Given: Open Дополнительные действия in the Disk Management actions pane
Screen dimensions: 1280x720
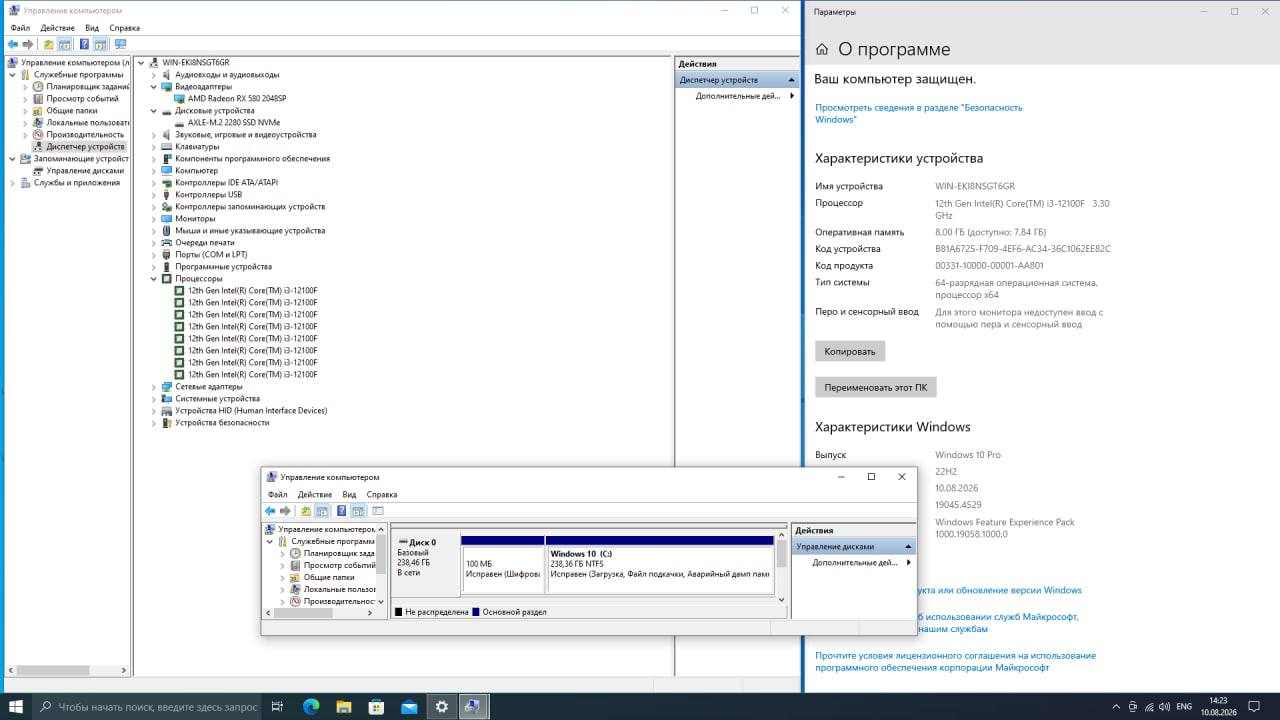Looking at the screenshot, I should point(854,563).
